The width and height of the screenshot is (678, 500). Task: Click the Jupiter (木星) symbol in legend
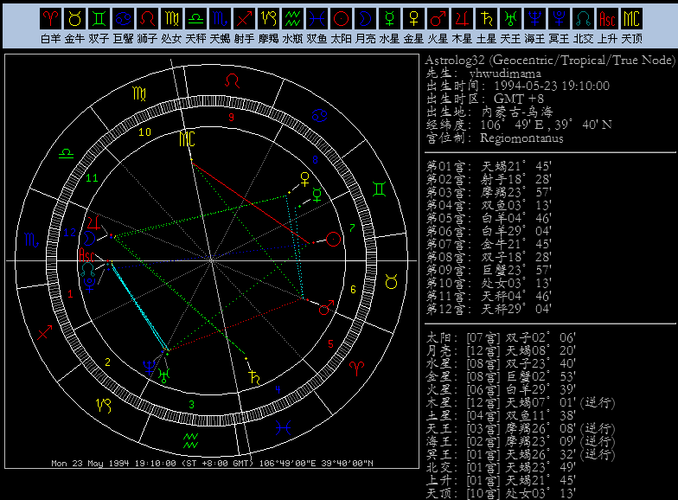pos(462,19)
